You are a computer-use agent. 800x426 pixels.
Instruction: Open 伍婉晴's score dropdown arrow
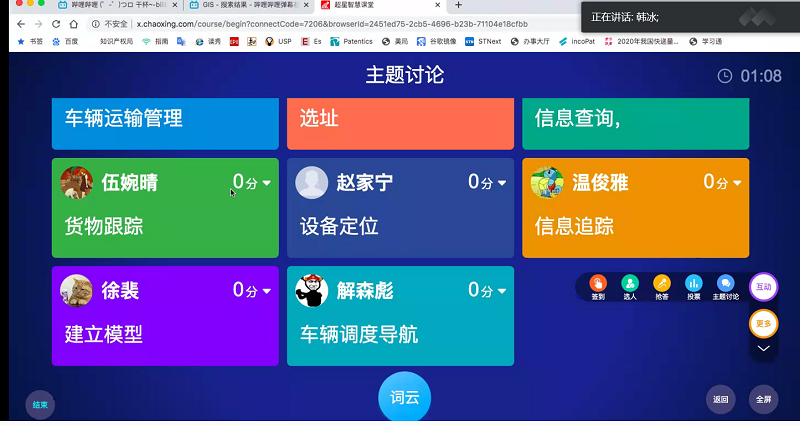point(267,183)
